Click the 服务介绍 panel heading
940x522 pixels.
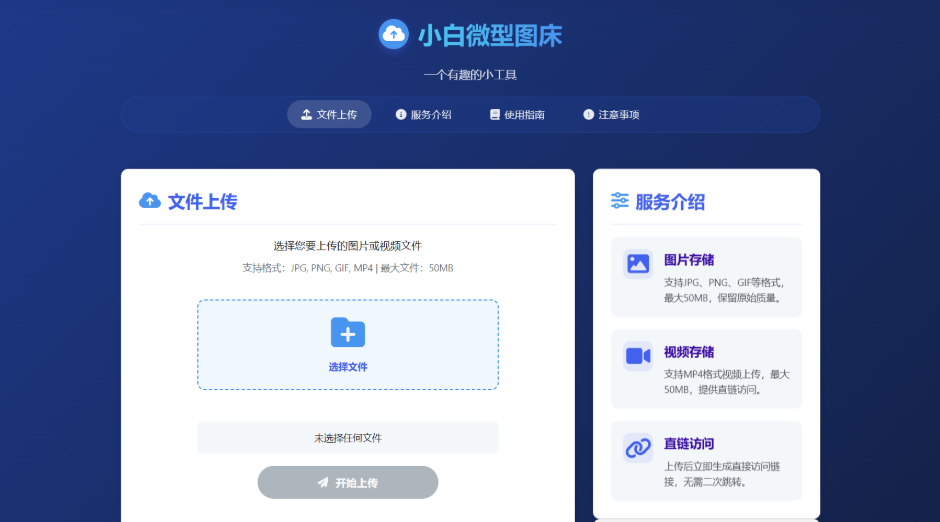[670, 202]
